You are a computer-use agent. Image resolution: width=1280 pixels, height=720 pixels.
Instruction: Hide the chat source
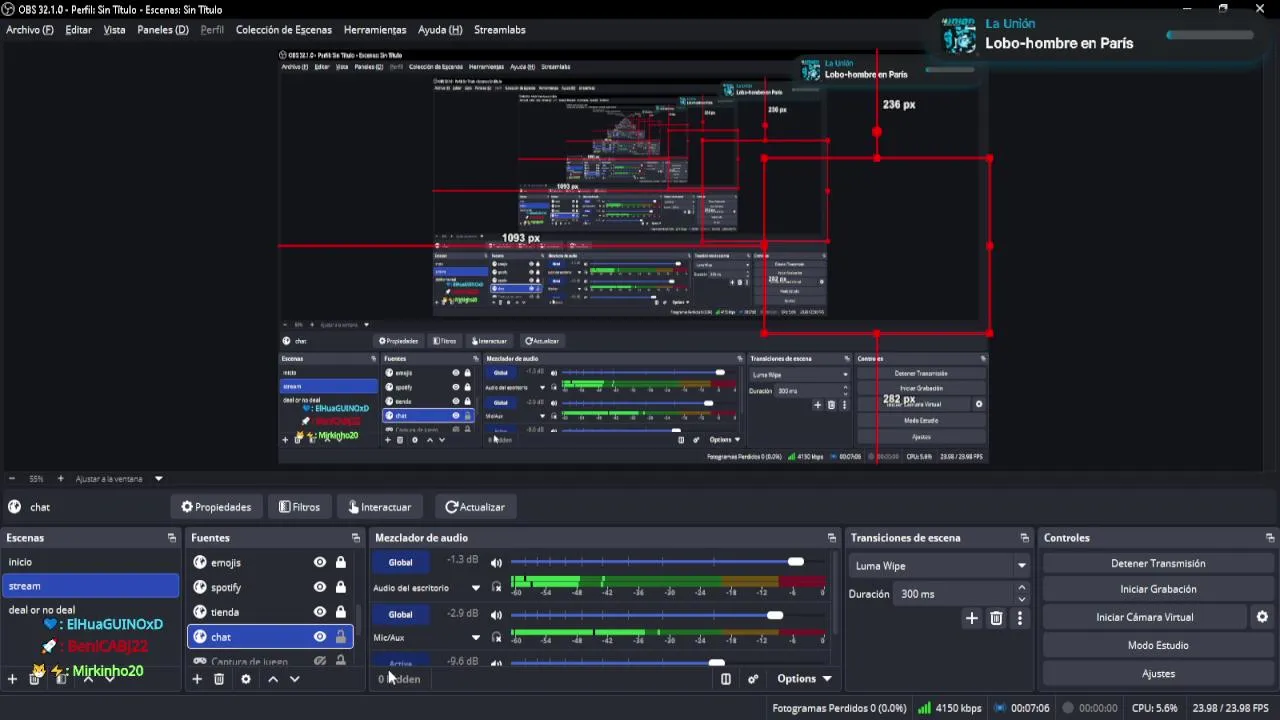point(320,637)
